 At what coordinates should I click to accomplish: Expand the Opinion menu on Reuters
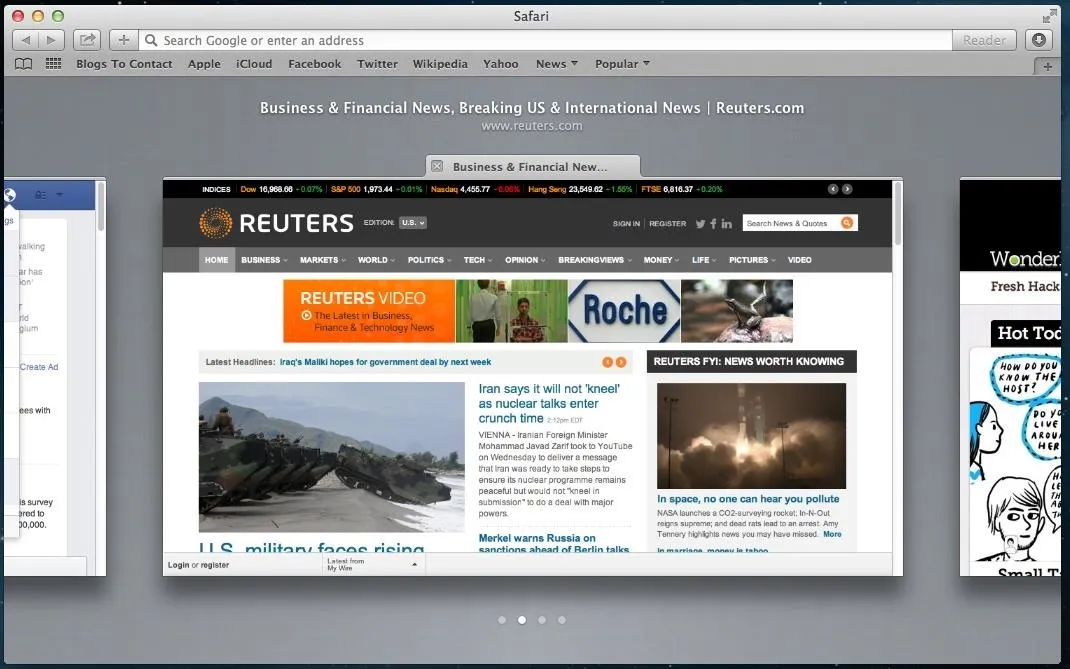click(525, 260)
